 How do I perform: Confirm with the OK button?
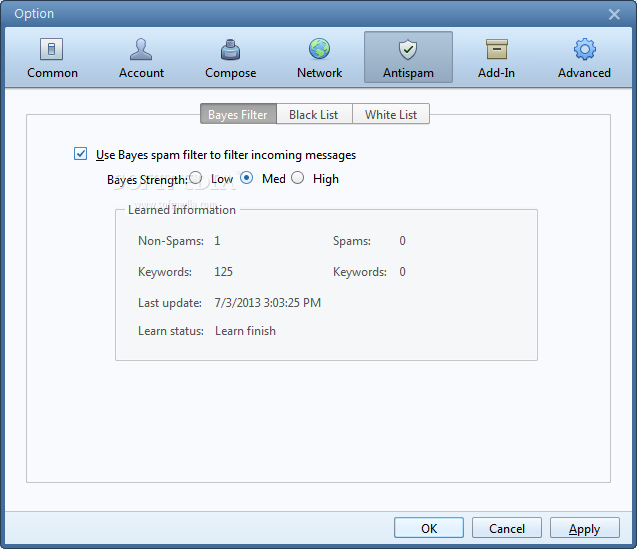[x=429, y=528]
